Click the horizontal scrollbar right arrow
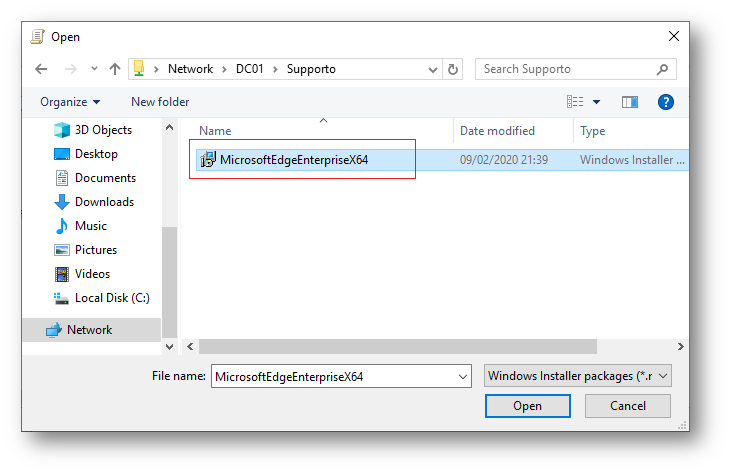The width and height of the screenshot is (732, 474). (681, 347)
